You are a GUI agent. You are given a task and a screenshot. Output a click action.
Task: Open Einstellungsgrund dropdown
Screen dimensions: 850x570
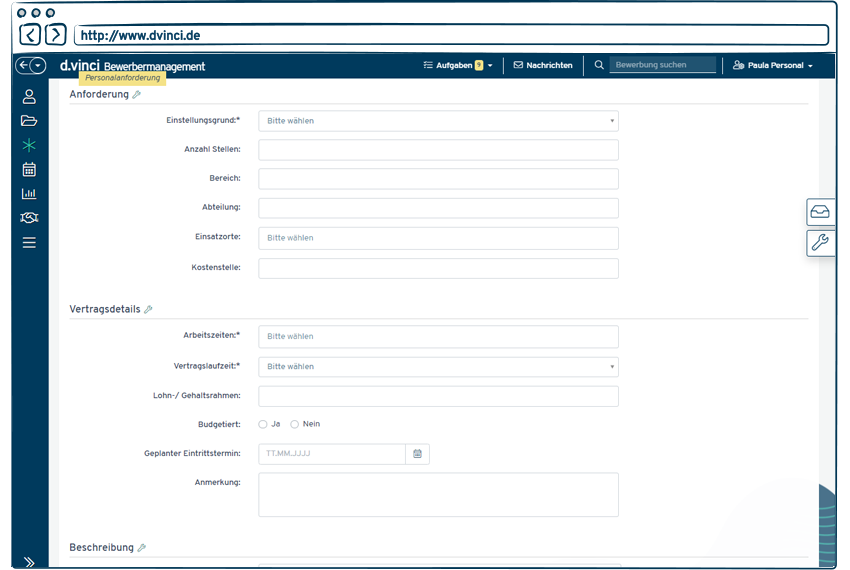(438, 121)
